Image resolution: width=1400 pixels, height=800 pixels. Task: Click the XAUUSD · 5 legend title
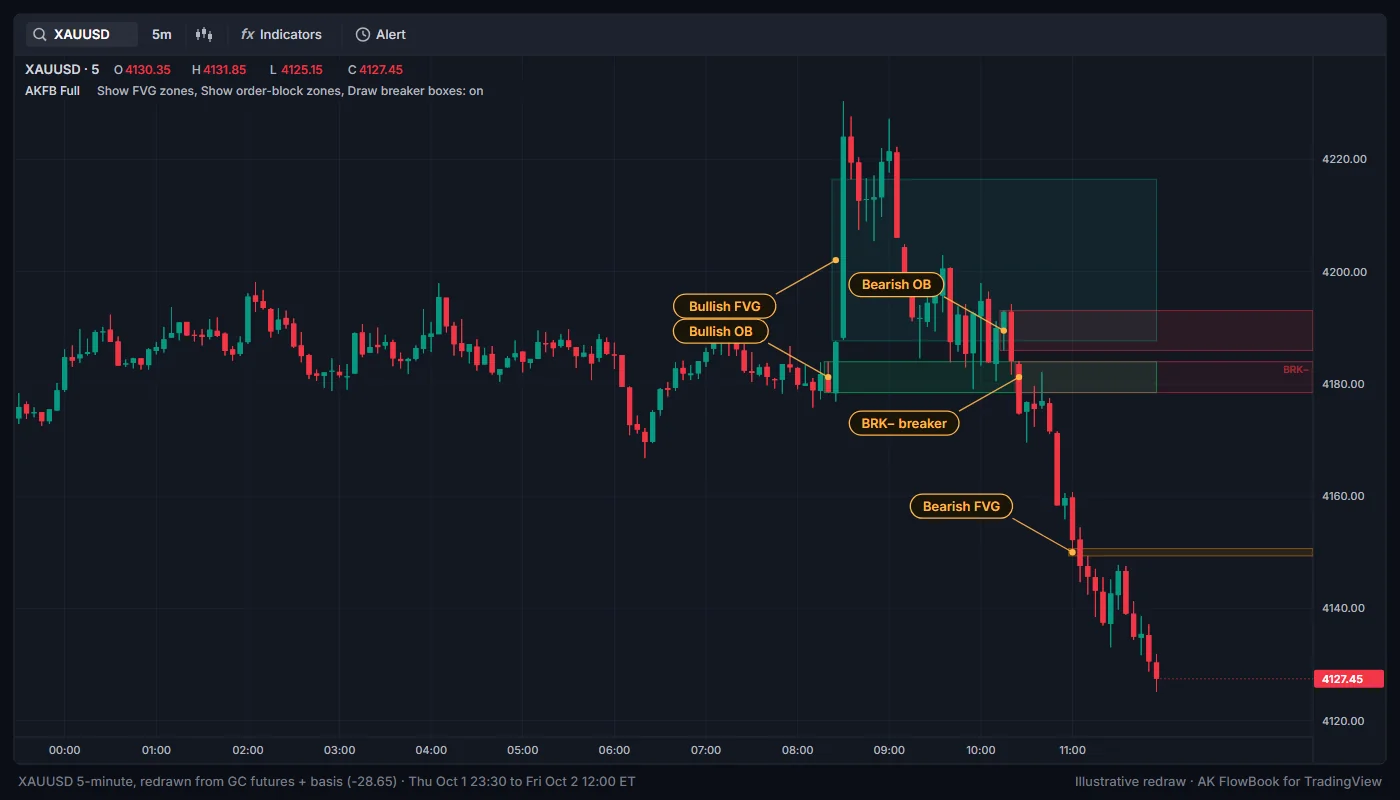(x=62, y=70)
